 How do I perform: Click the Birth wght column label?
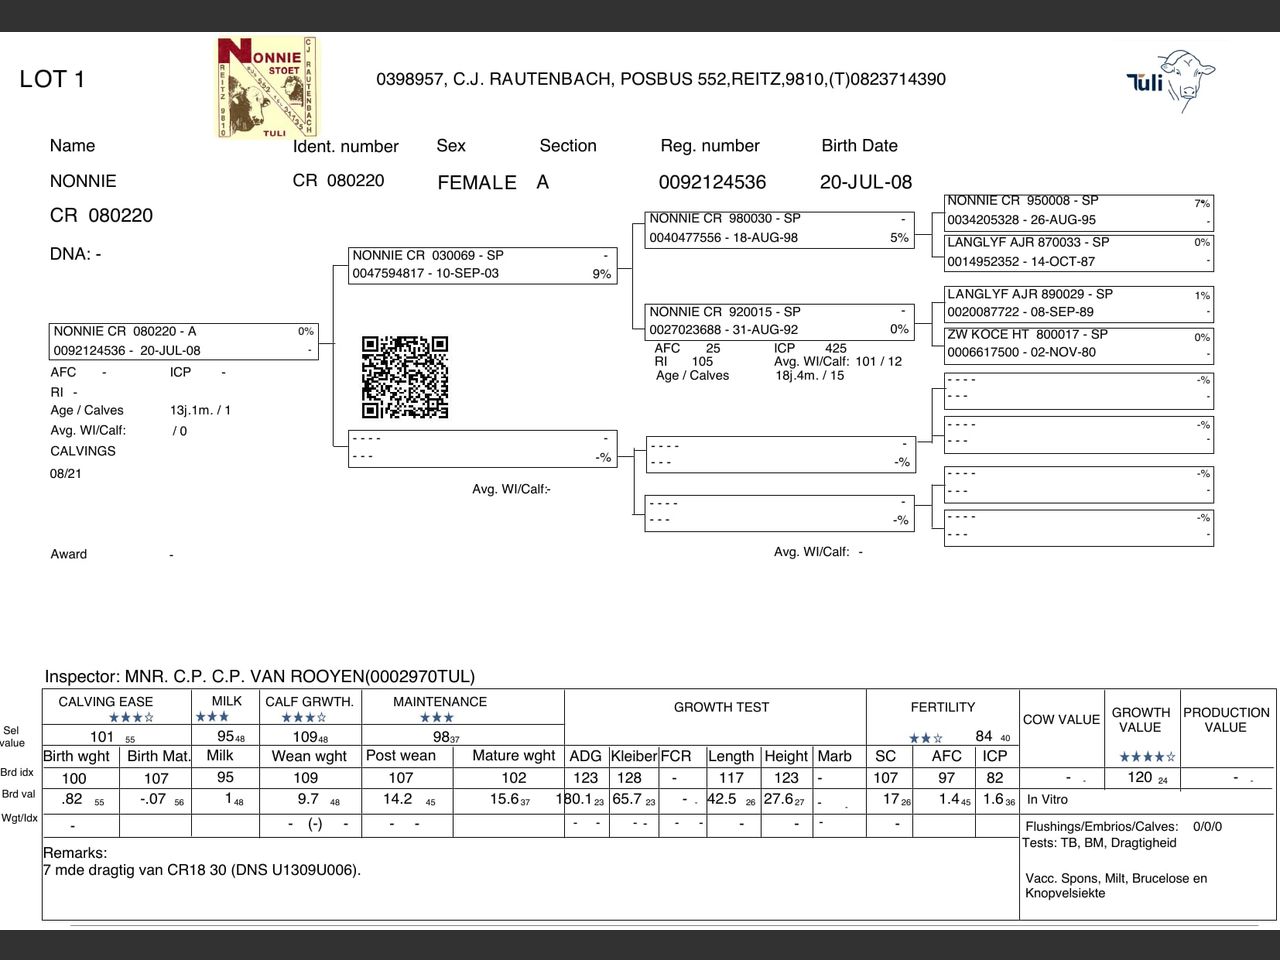tap(77, 756)
